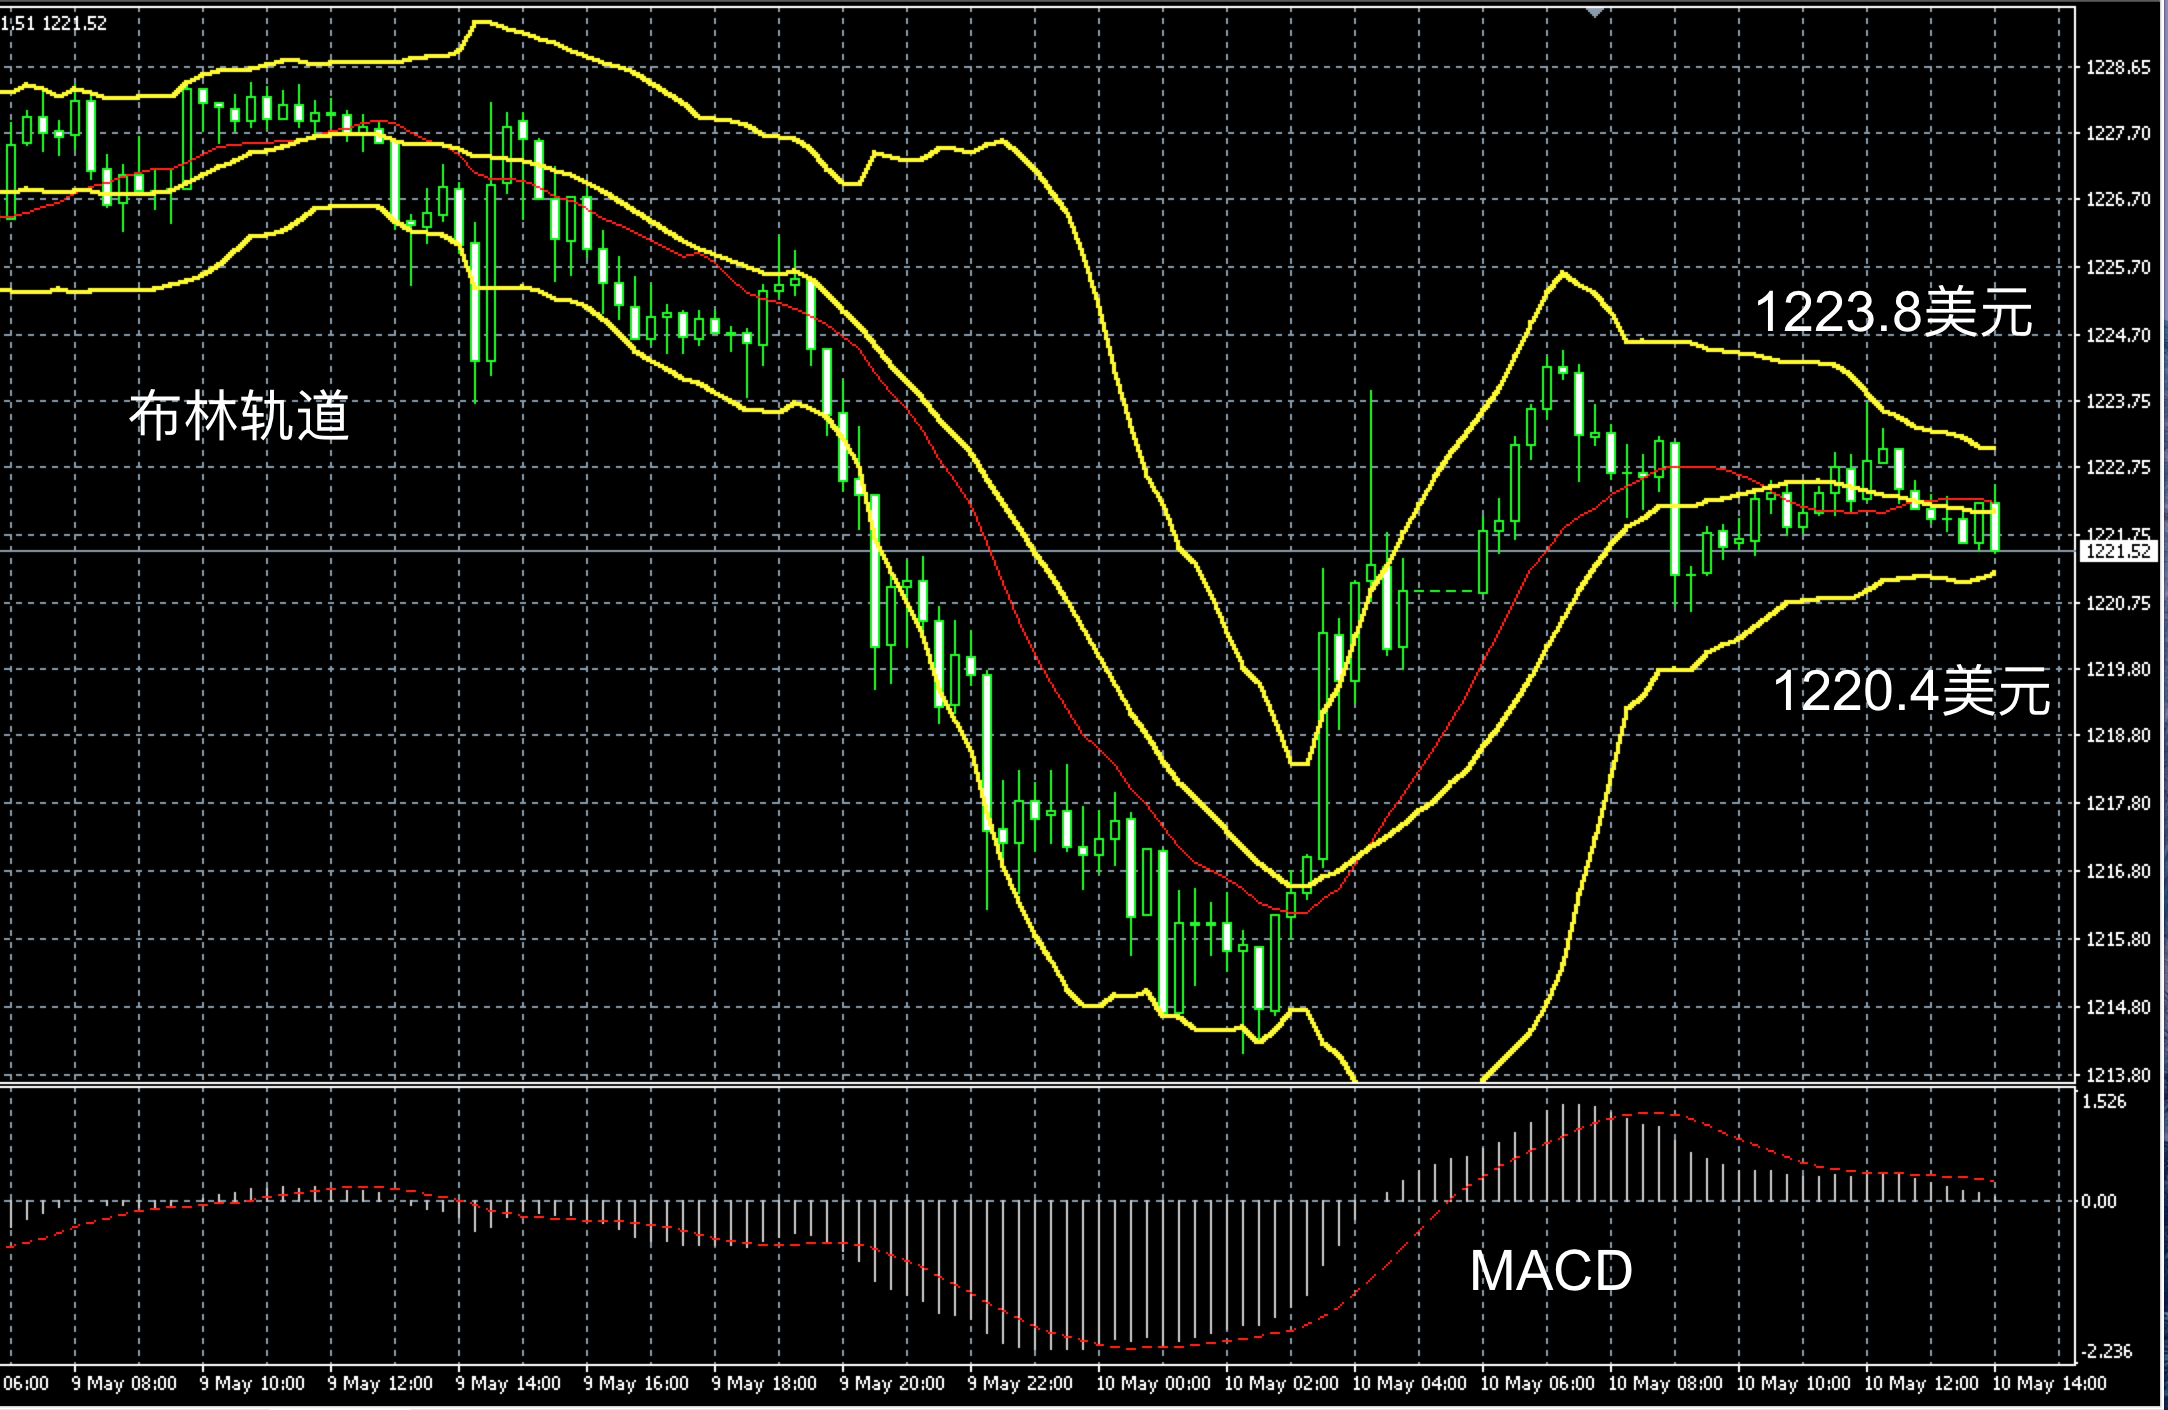The height and width of the screenshot is (1410, 2168).
Task: Select the 1220.4美元 text label
Action: point(1911,691)
